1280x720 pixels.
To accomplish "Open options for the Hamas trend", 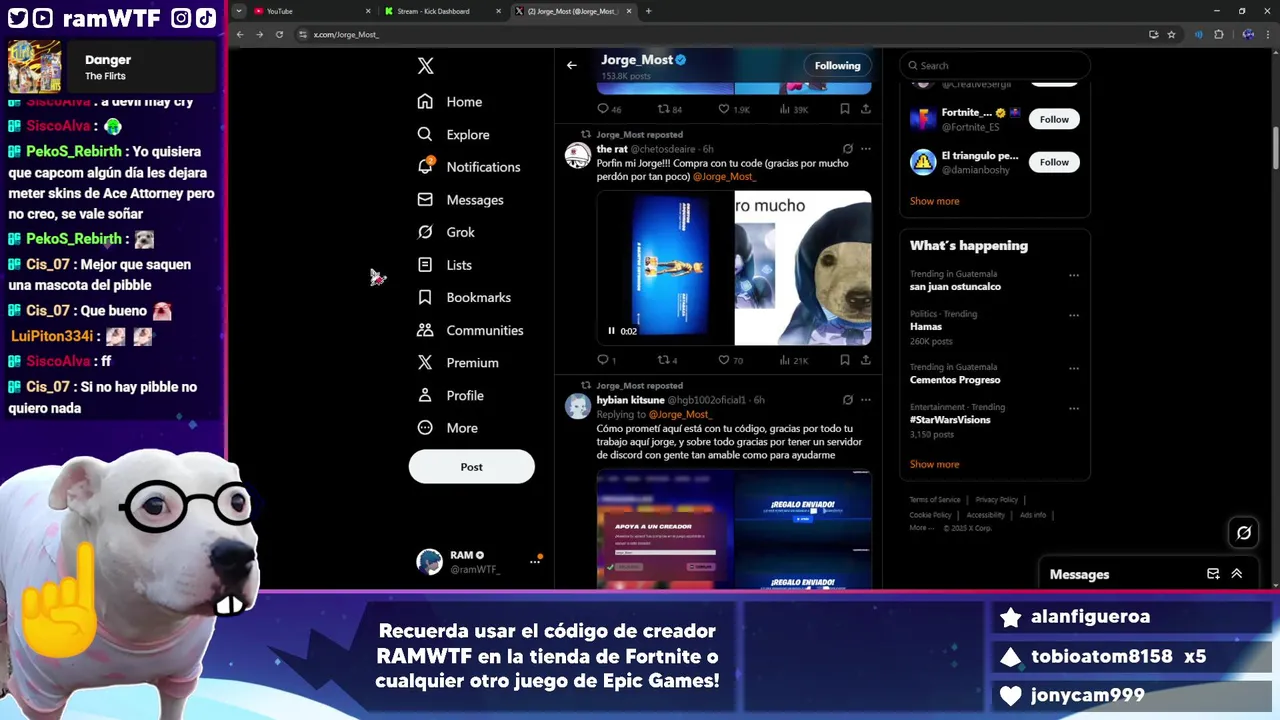I will pos(1074,315).
